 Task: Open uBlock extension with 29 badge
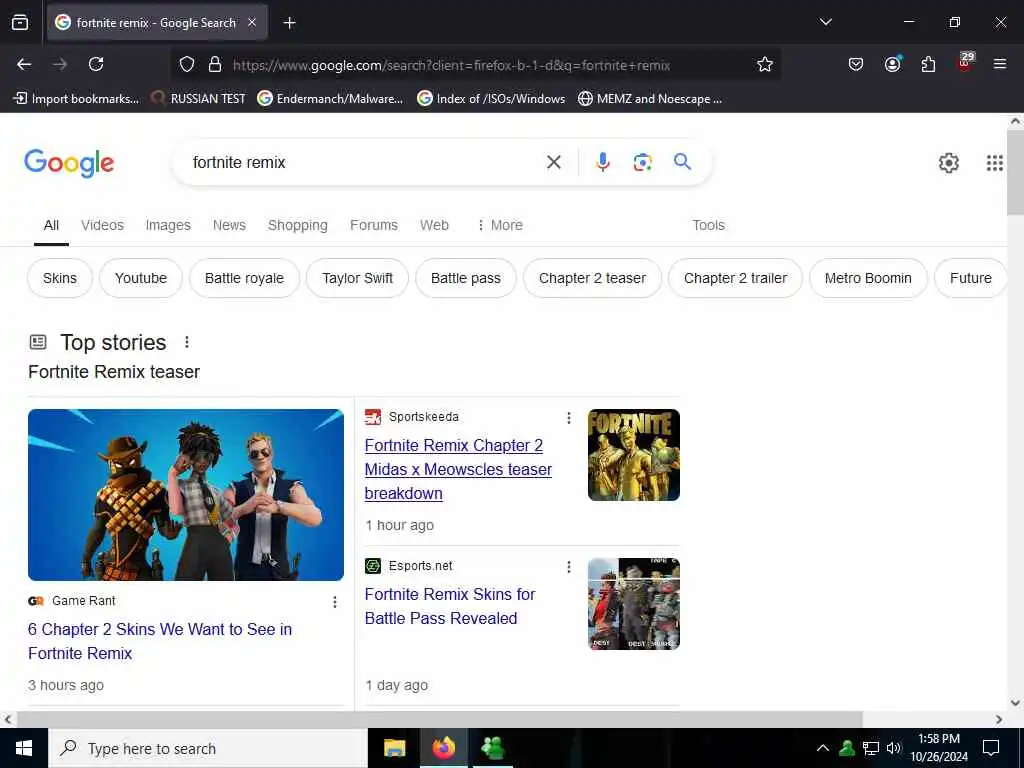pyautogui.click(x=965, y=61)
